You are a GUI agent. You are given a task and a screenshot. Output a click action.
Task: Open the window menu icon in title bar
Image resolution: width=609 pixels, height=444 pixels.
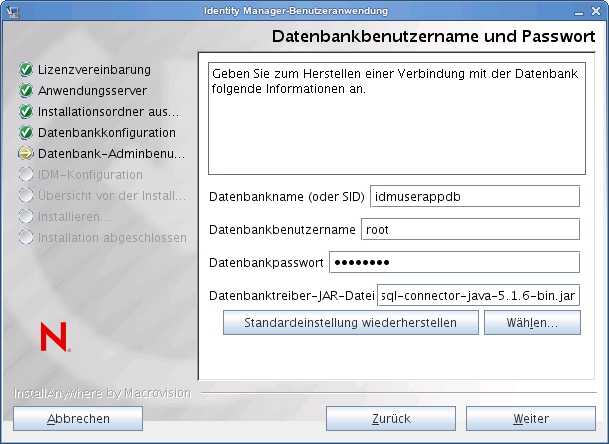[x=13, y=11]
